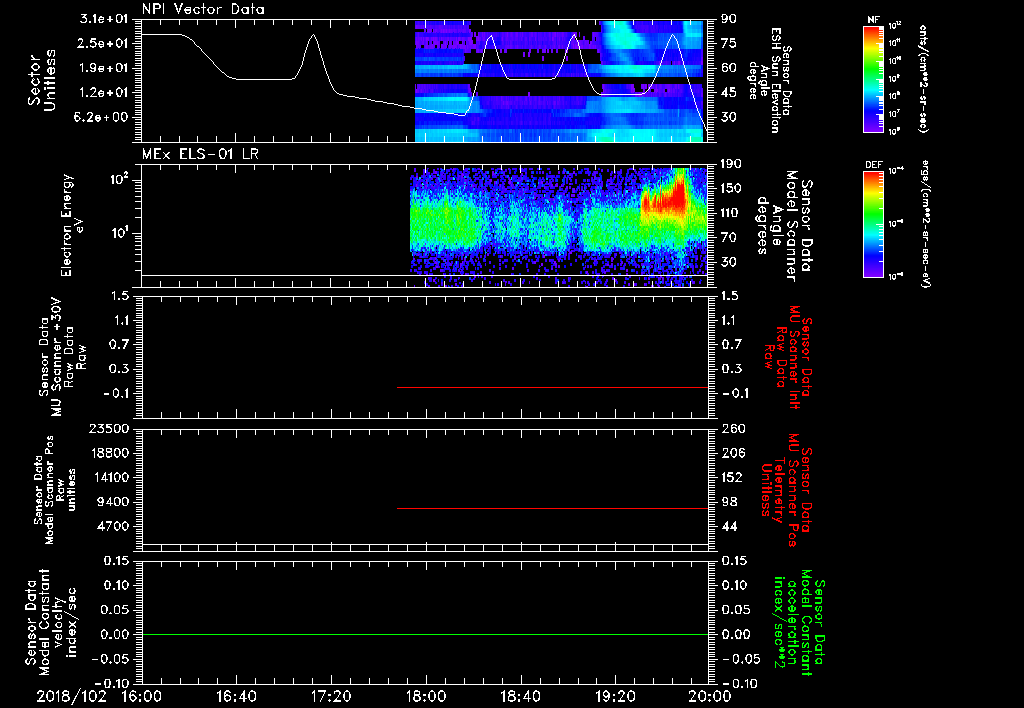Click the 110 scanner angle tick label
1024x708 pixels.
[731, 213]
